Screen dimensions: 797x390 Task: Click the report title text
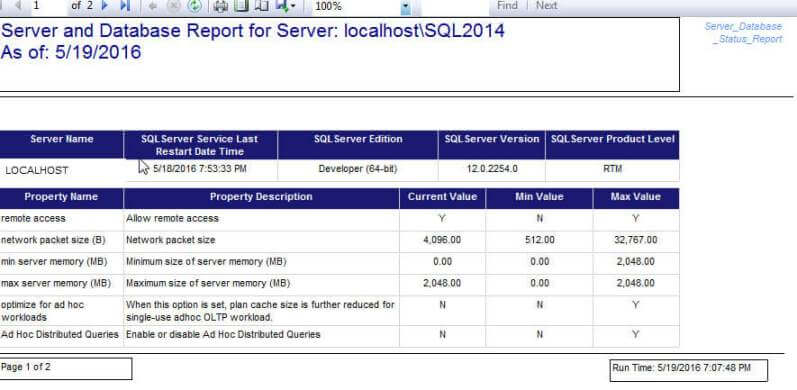[x=253, y=41]
